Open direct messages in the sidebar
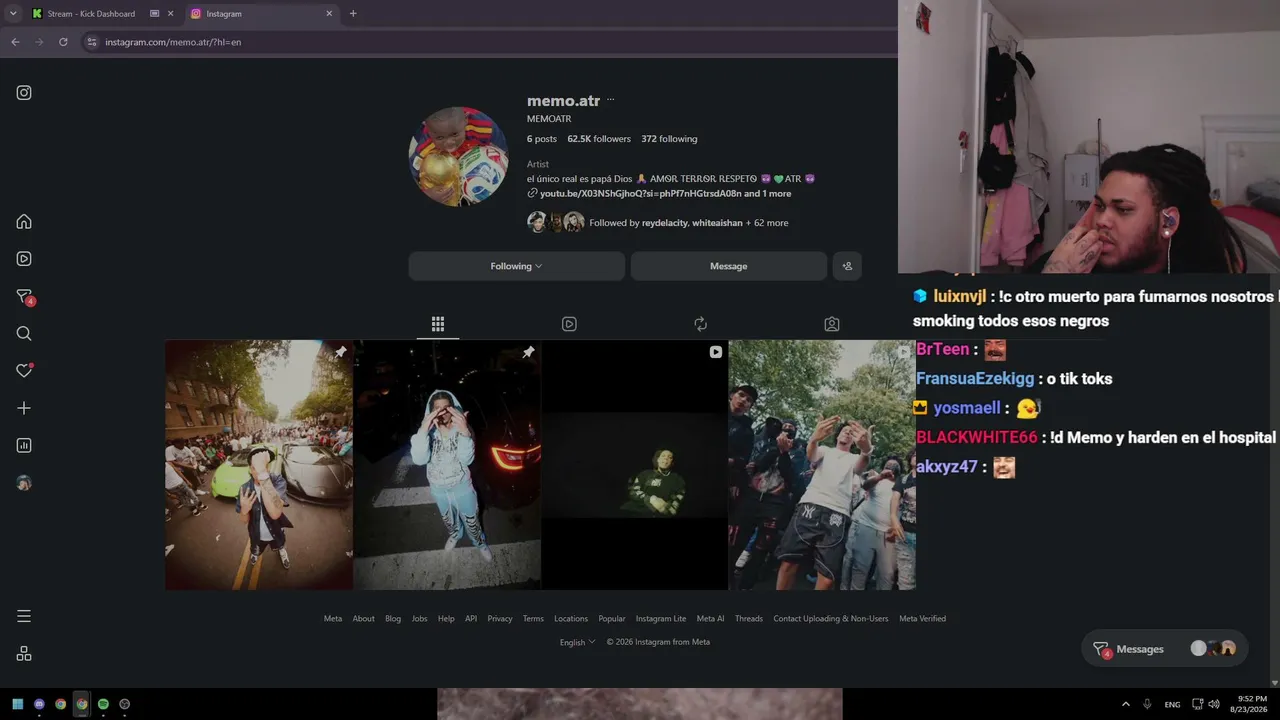 coord(24,297)
